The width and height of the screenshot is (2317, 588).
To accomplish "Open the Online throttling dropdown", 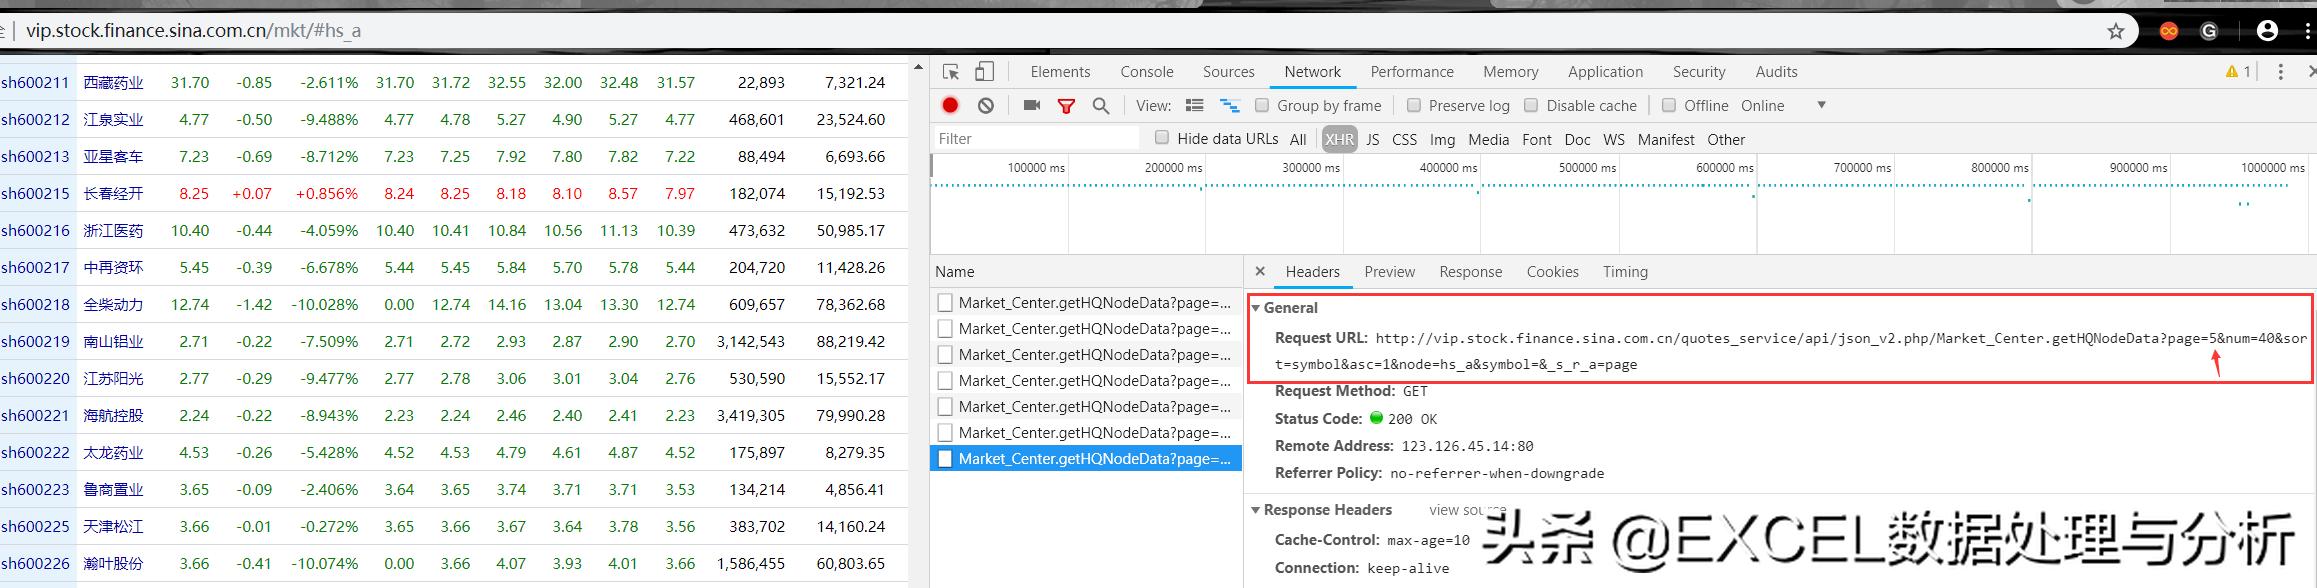I will 1821,105.
